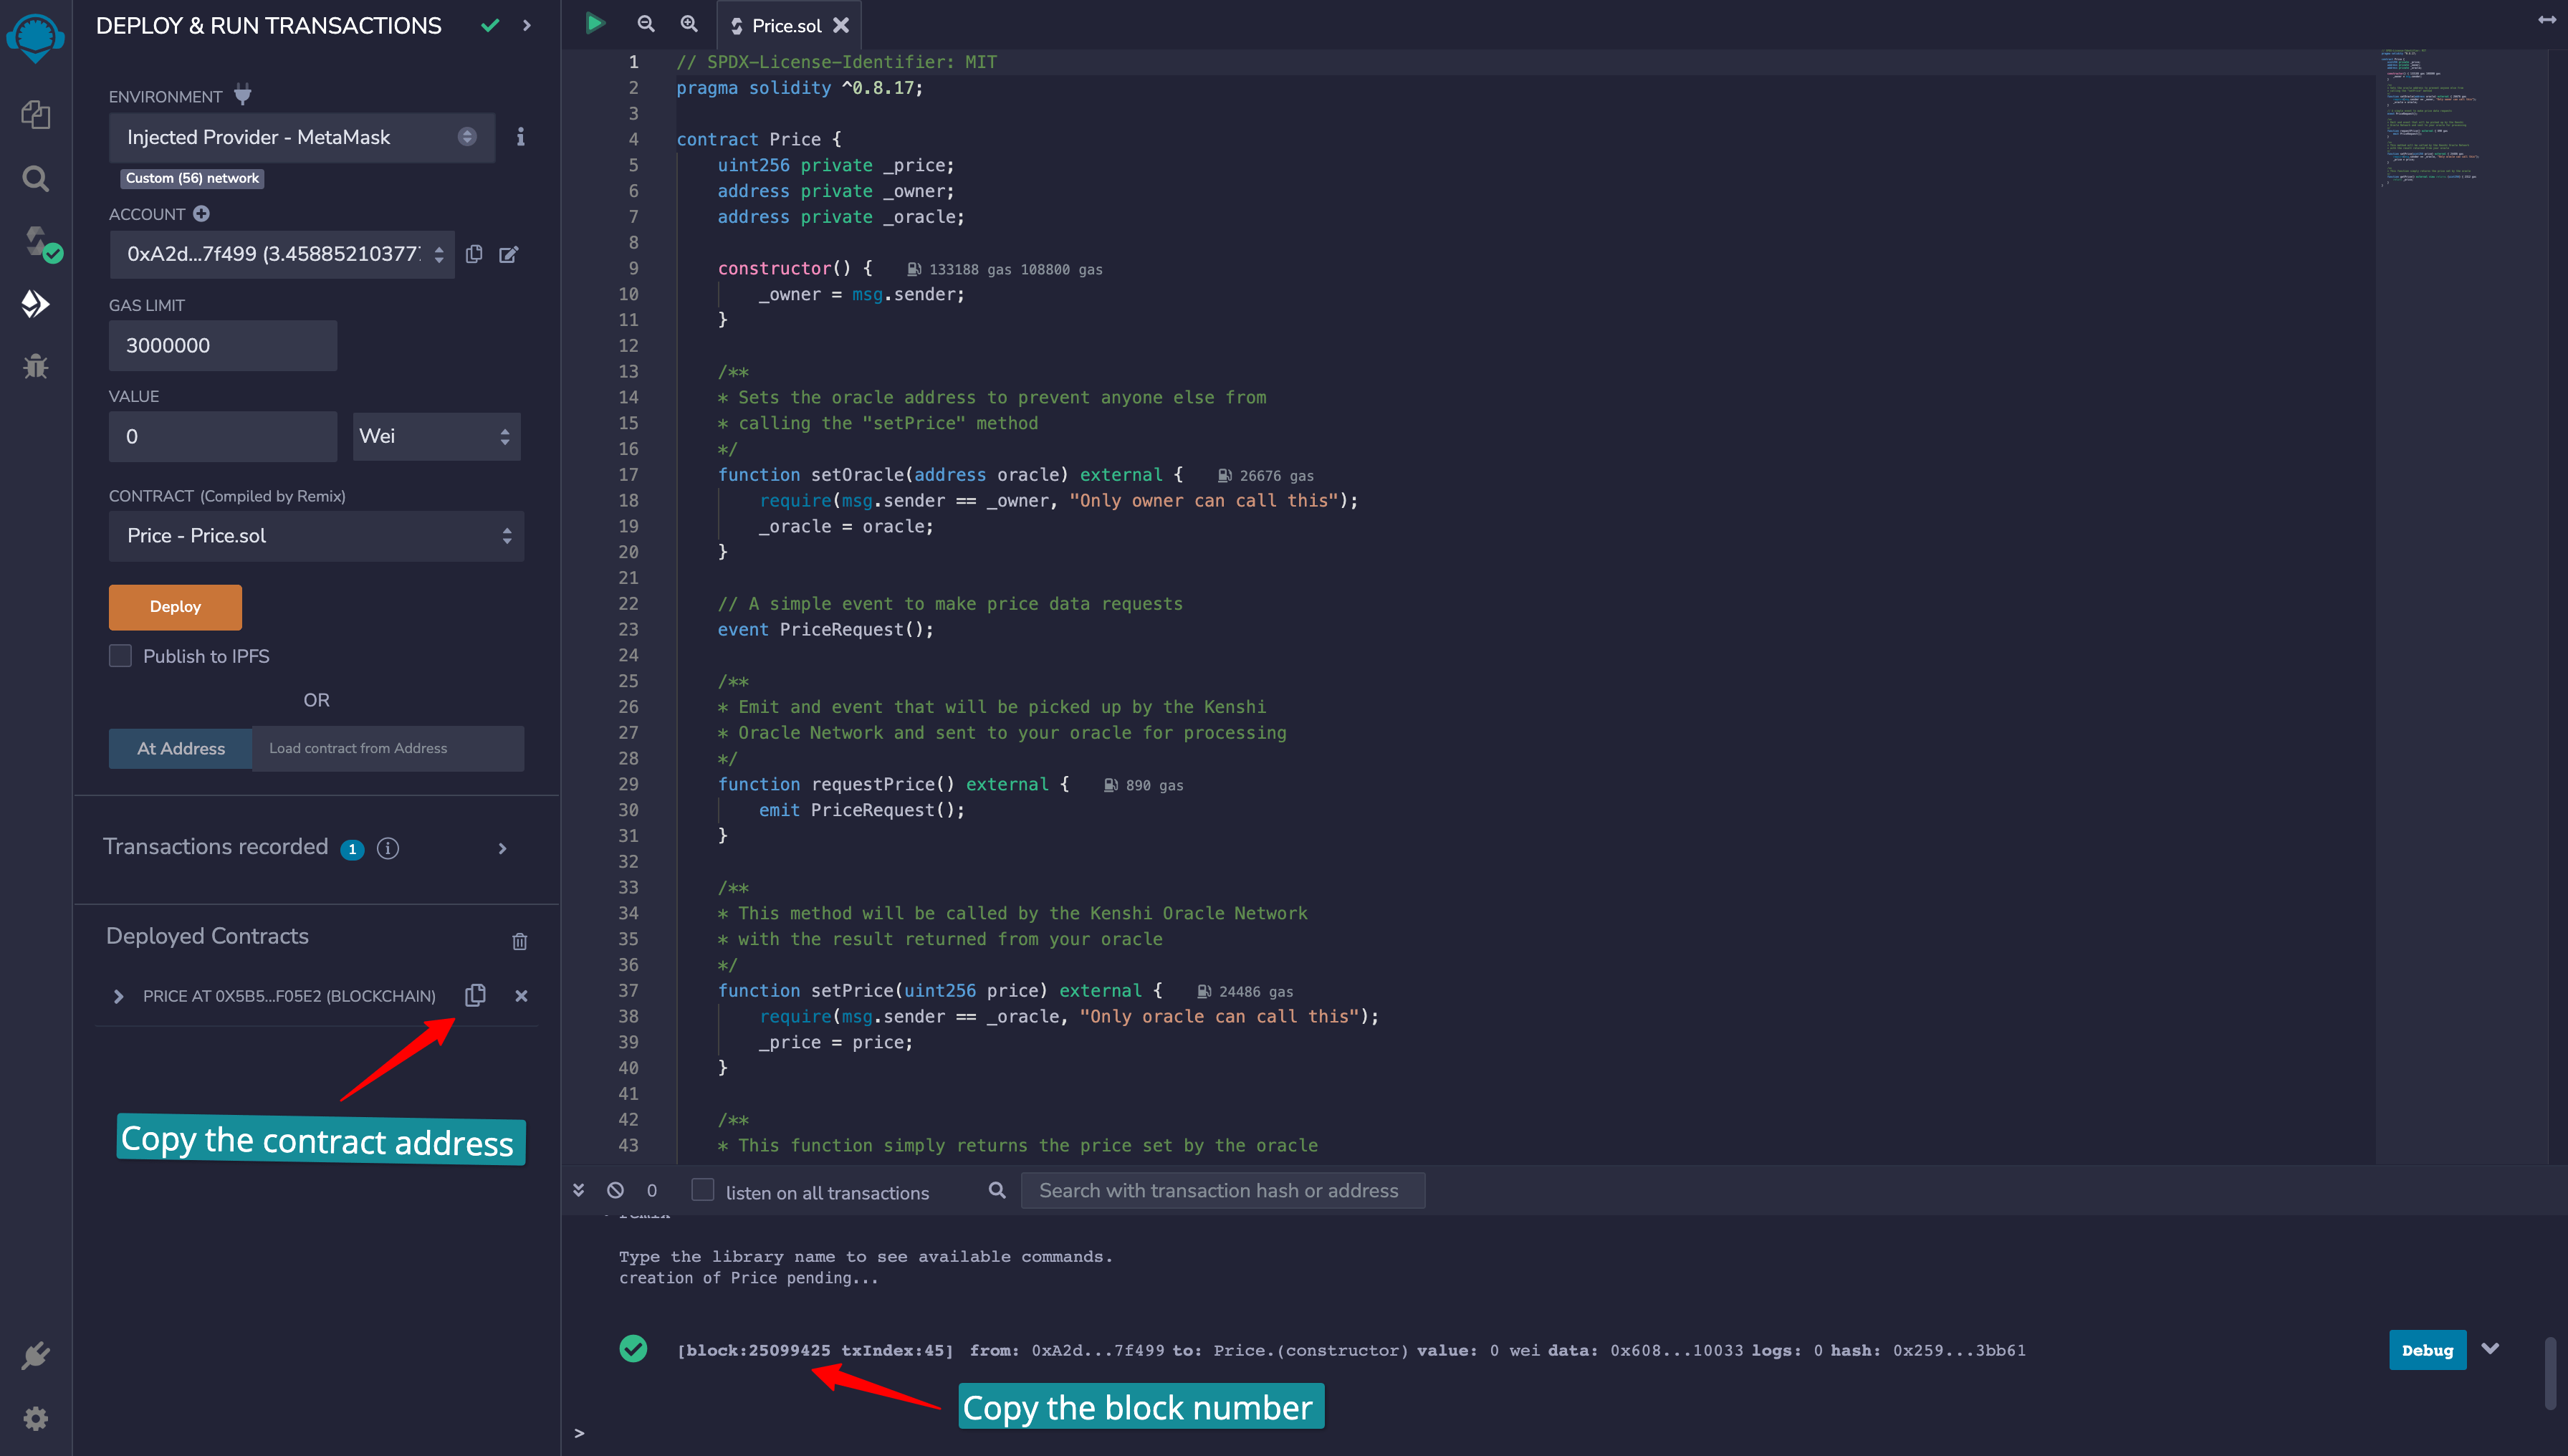This screenshot has width=2568, height=1456.
Task: Click the green Run script play icon
Action: 595,24
